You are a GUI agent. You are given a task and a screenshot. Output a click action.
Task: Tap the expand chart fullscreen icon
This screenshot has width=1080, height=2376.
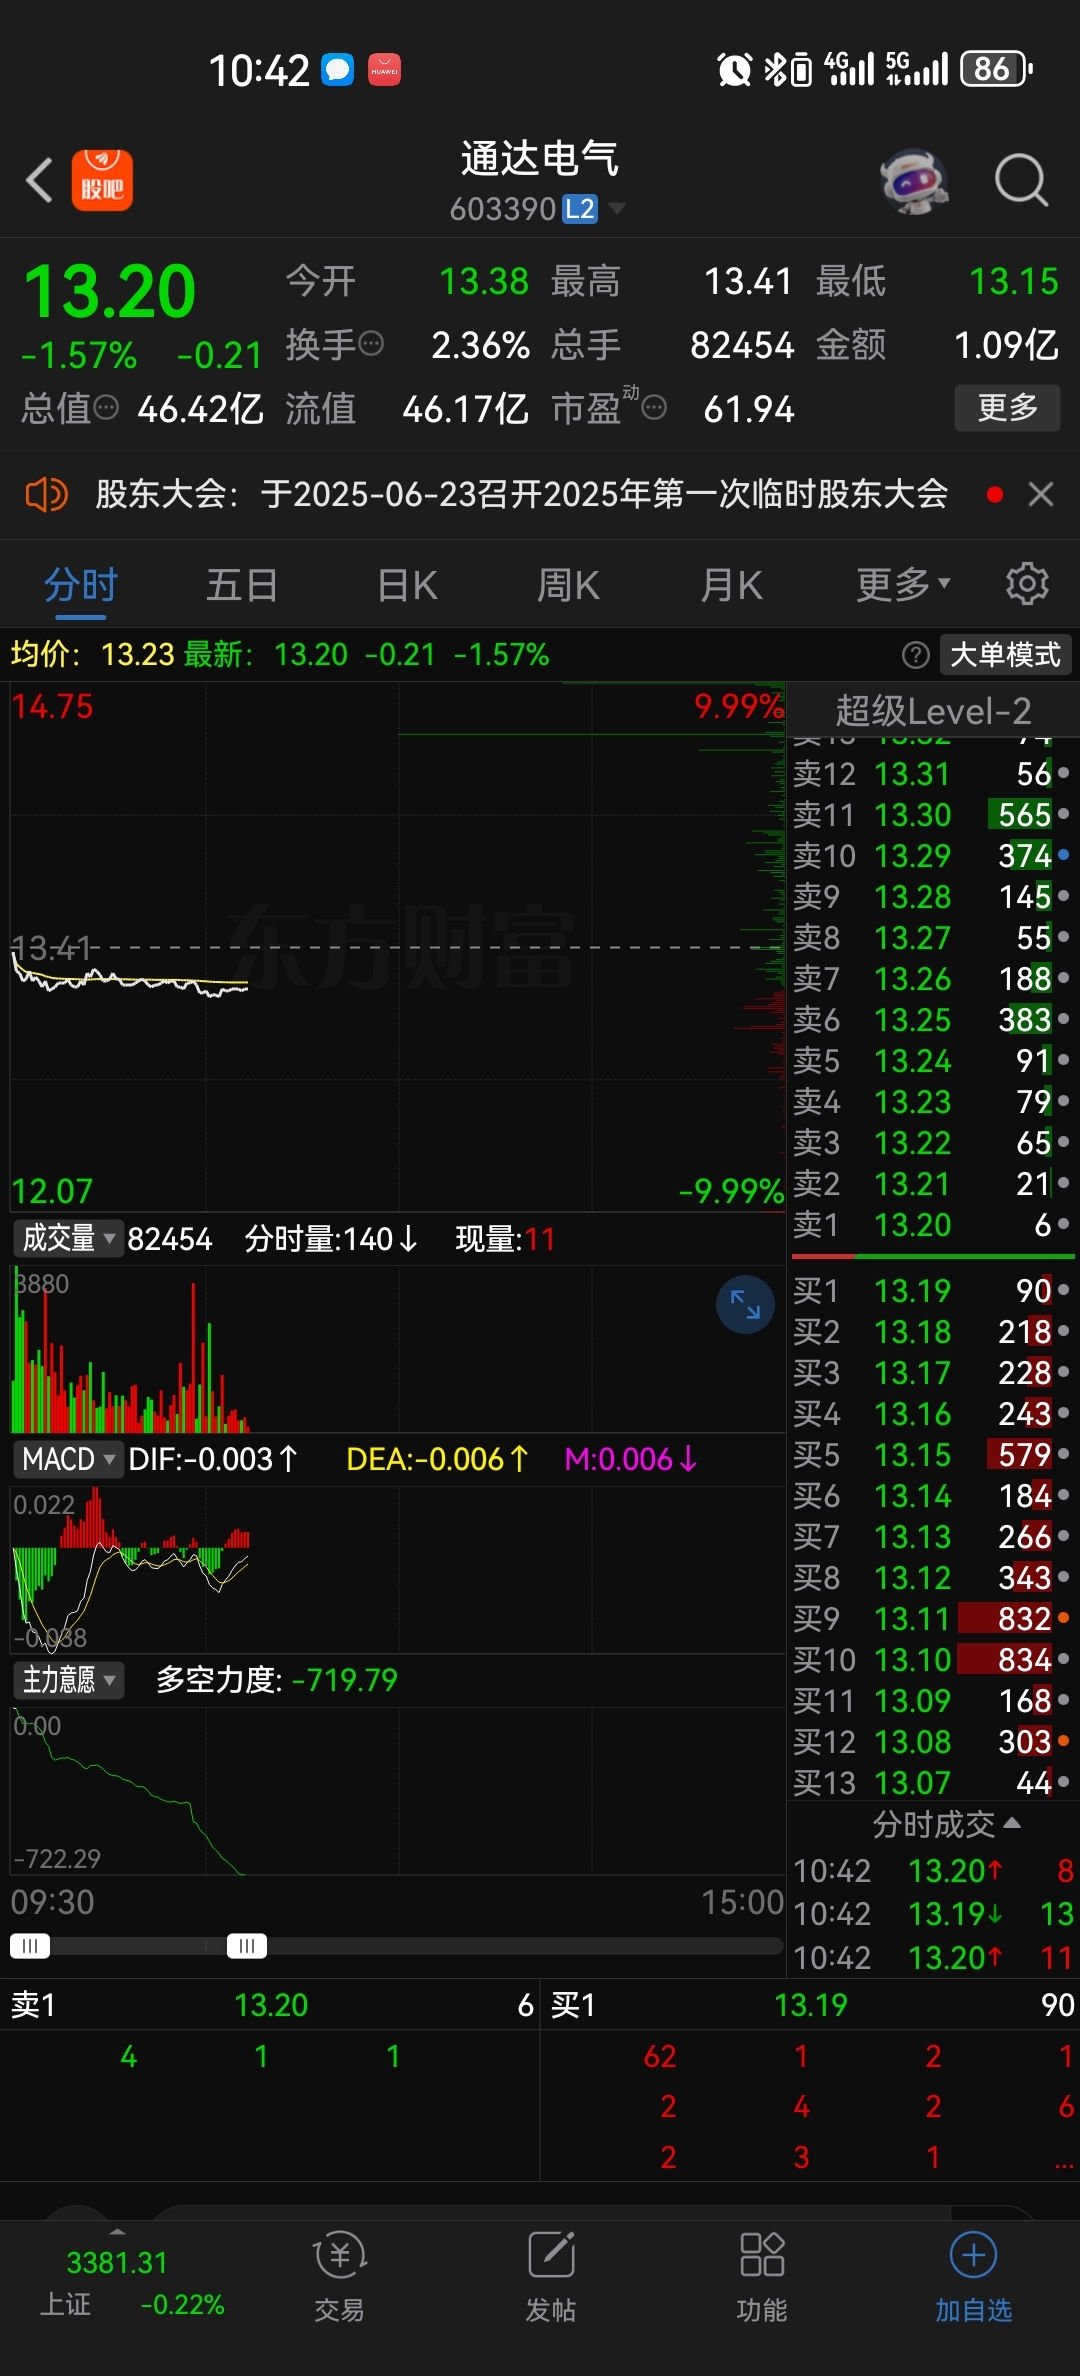coord(745,1304)
